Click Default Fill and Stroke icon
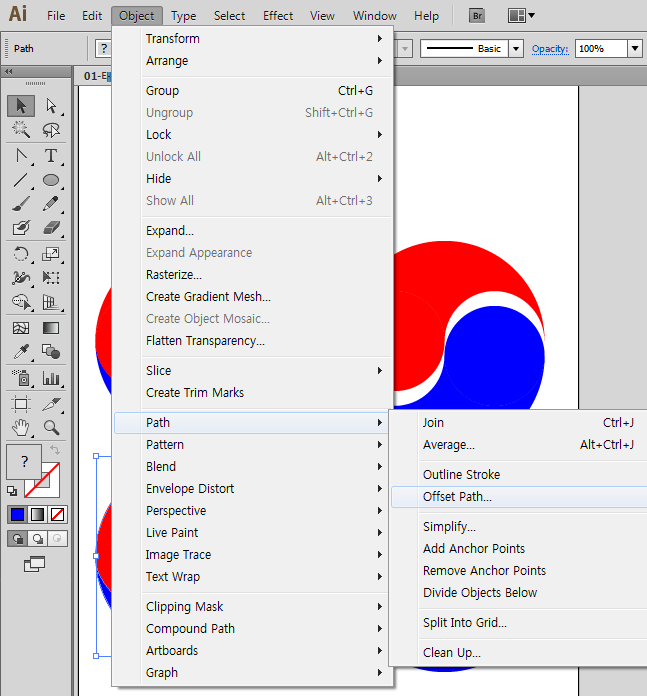 coord(12,491)
